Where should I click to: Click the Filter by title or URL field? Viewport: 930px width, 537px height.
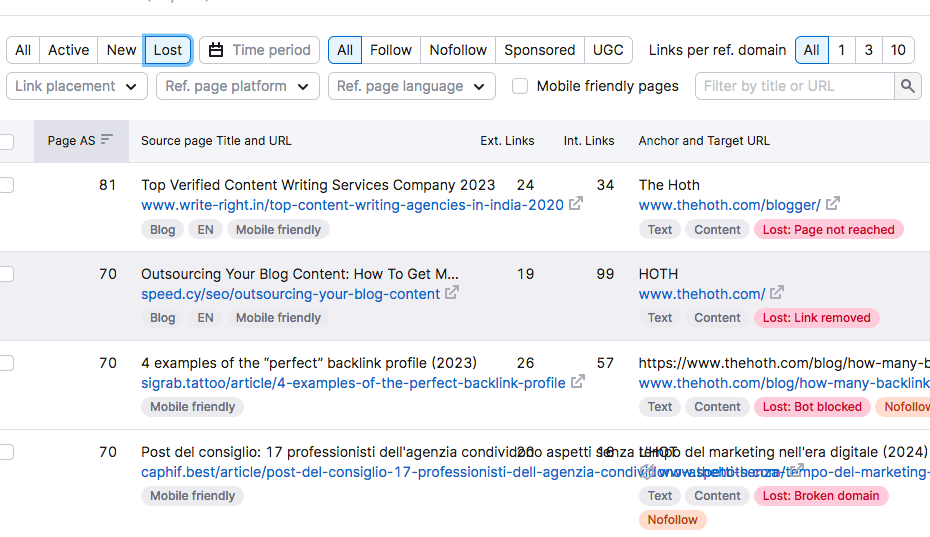[795, 86]
